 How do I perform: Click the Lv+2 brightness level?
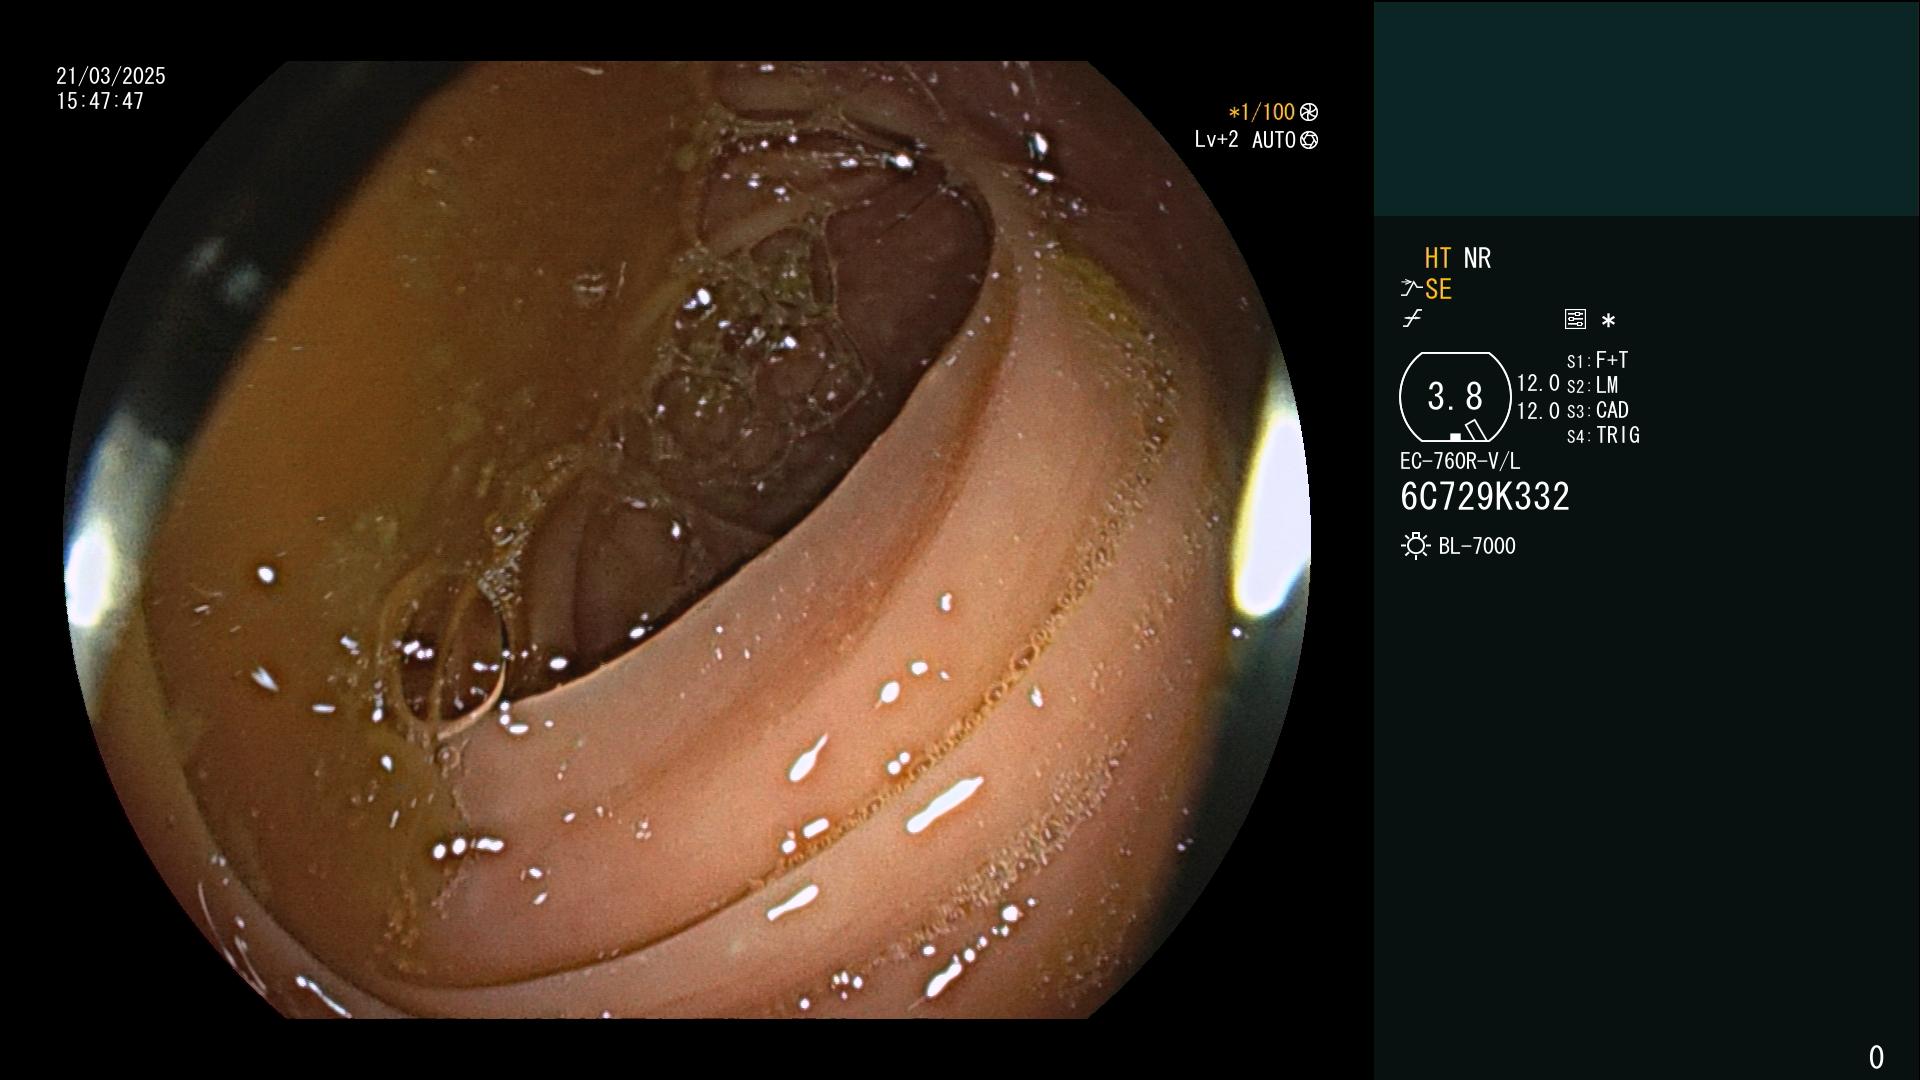click(1216, 140)
